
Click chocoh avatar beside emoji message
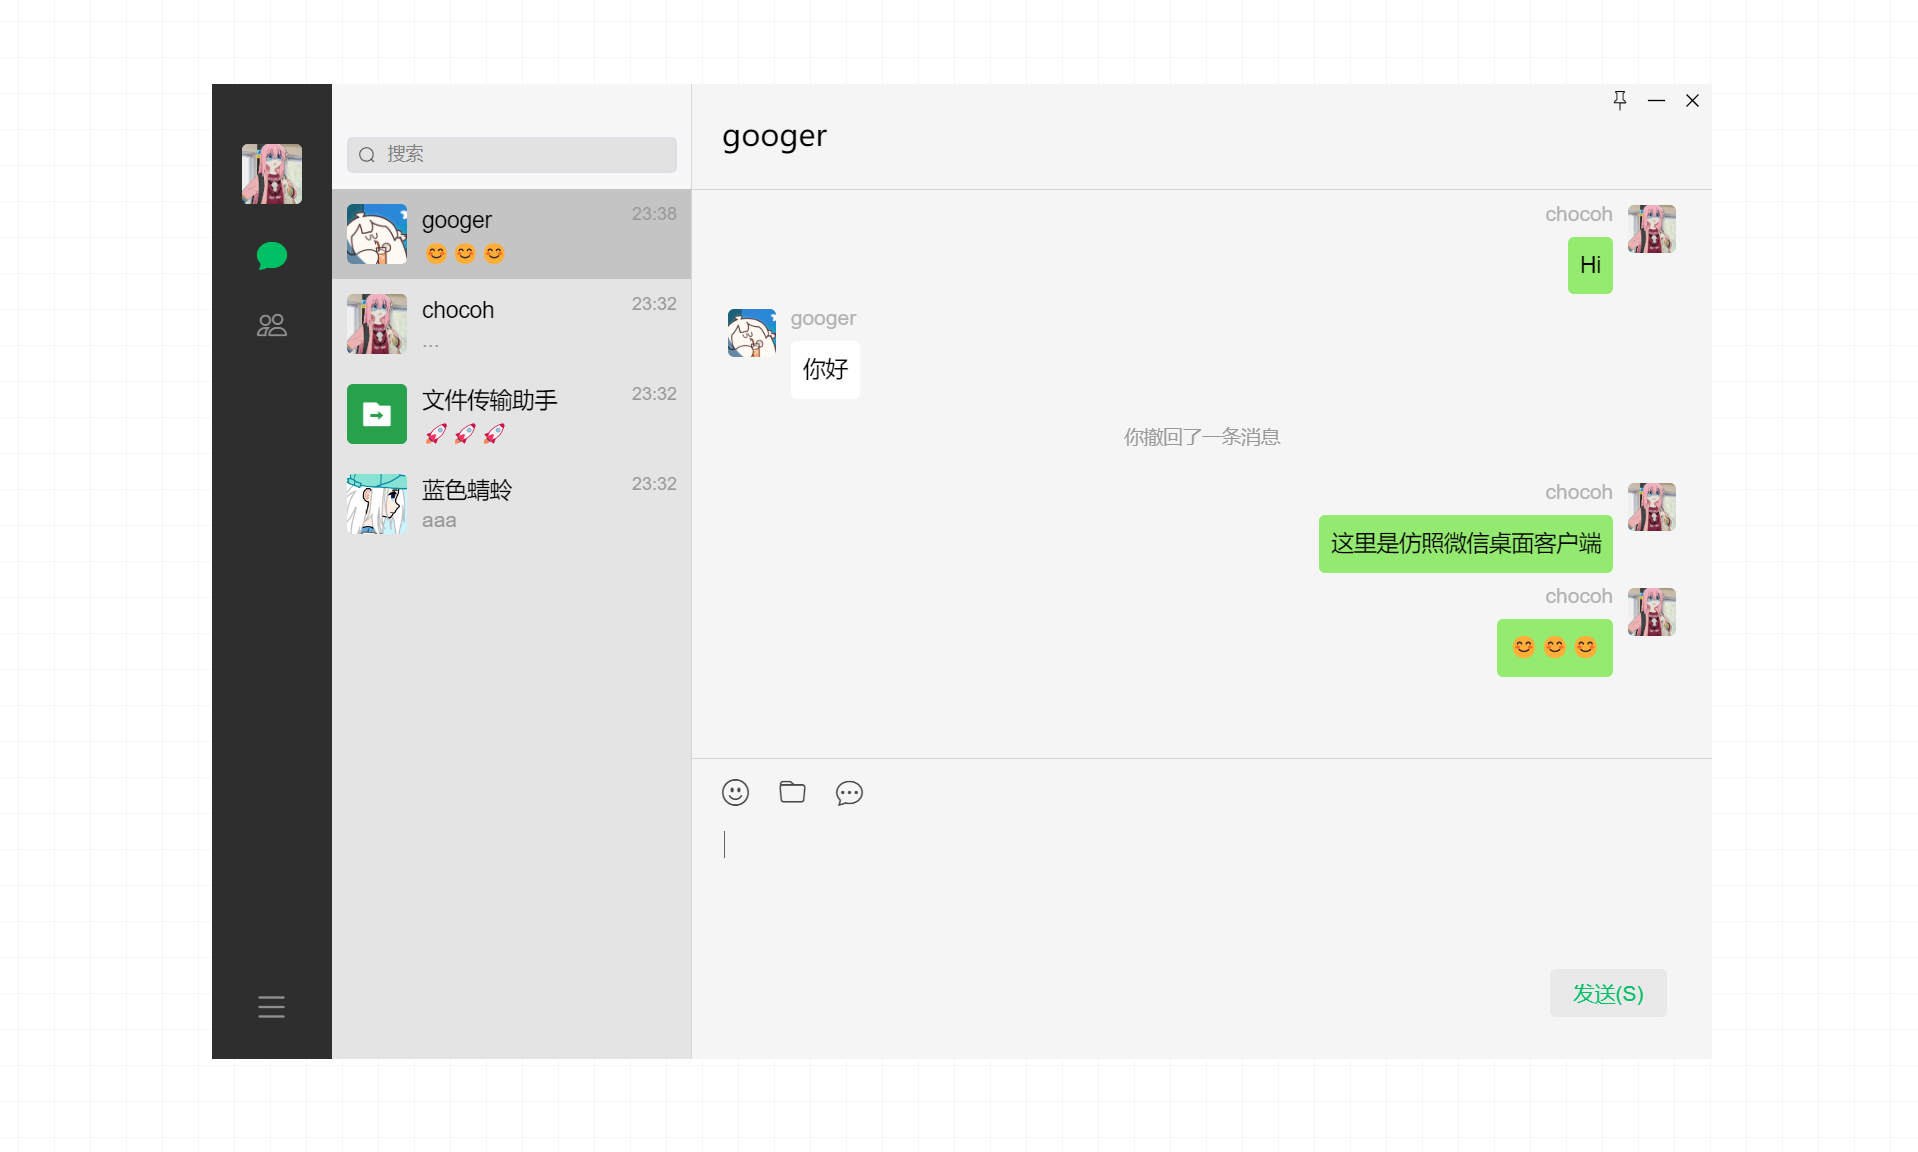[x=1652, y=612]
